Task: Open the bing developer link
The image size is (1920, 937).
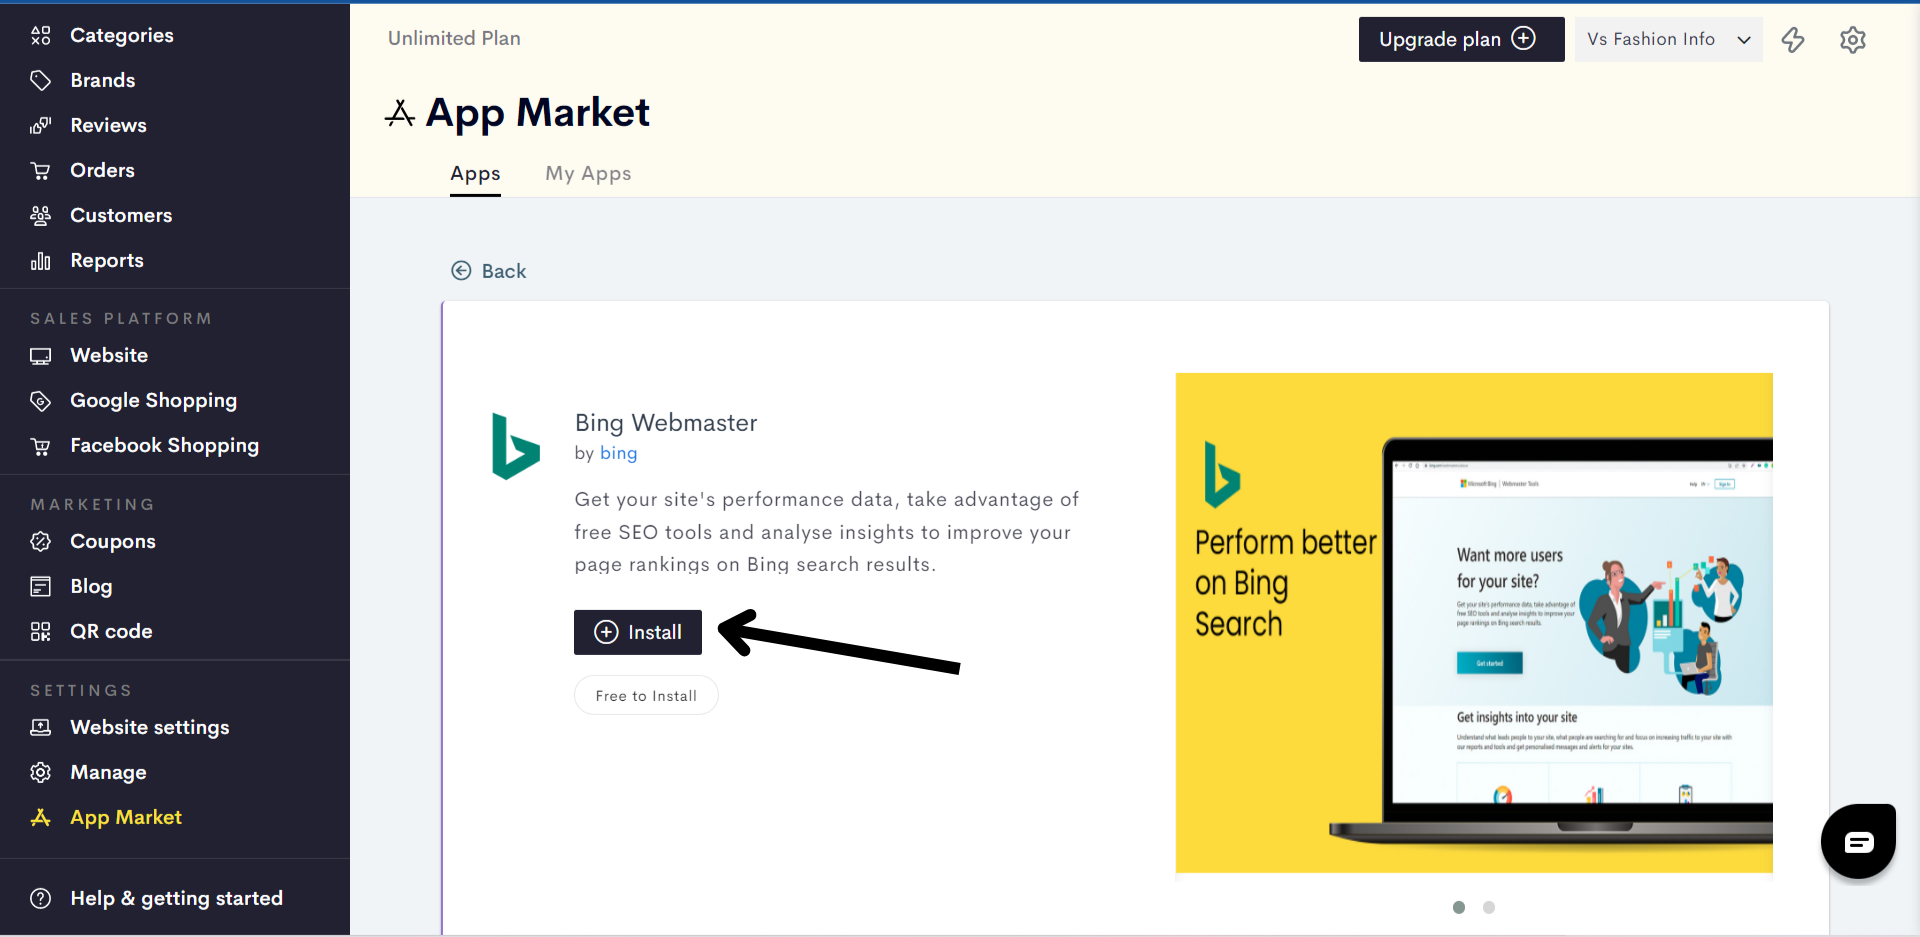Action: (618, 453)
